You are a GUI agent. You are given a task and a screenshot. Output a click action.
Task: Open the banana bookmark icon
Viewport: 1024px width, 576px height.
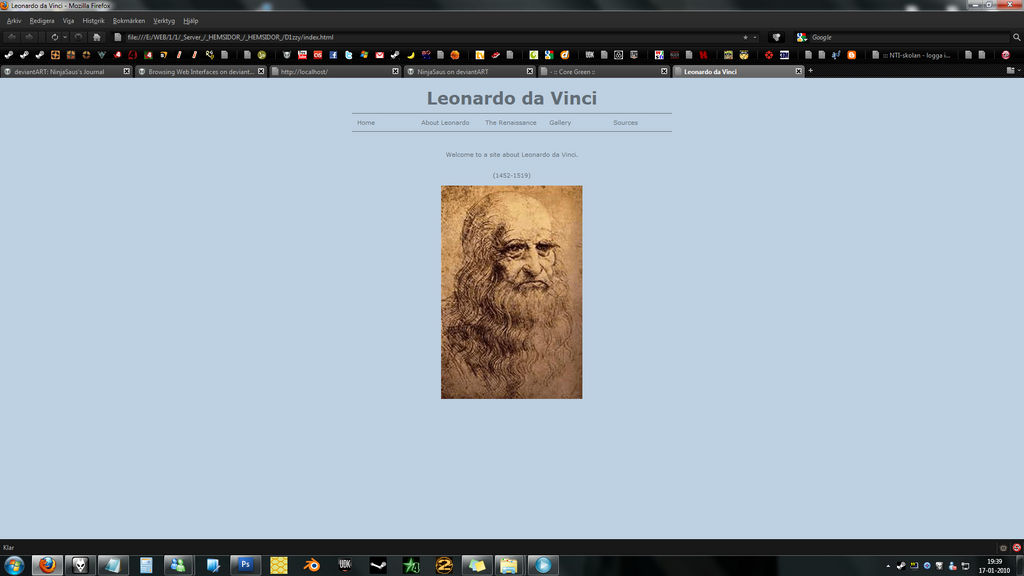coord(411,55)
